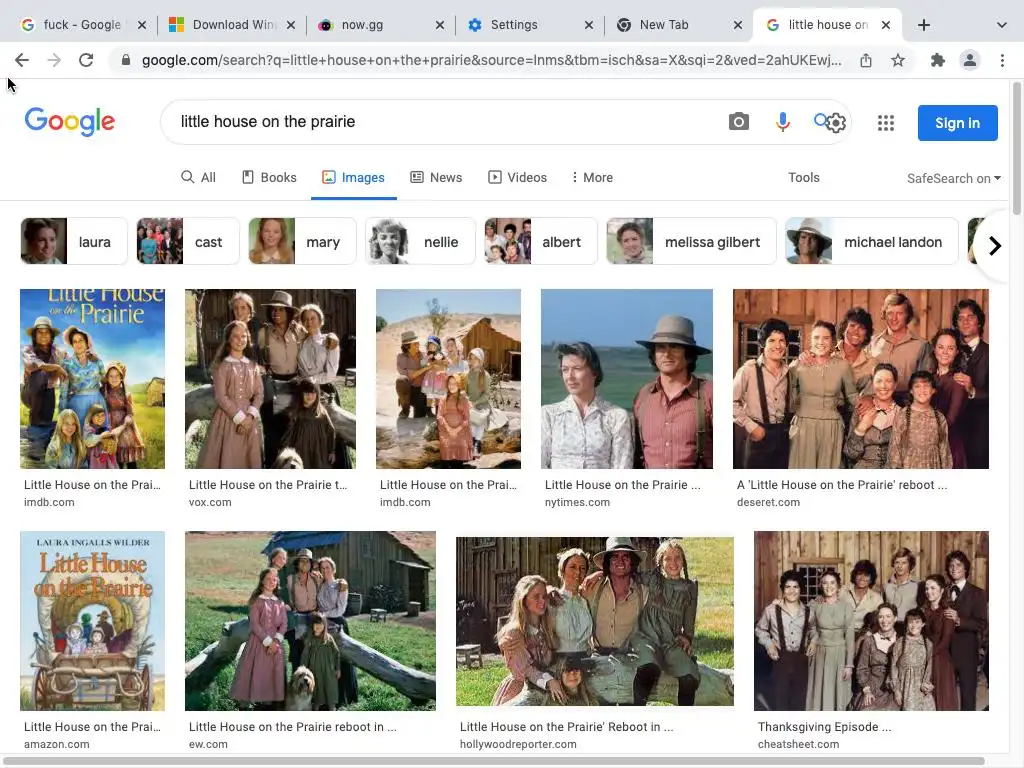Open the hollywoodreporter.com image result
The image size is (1024, 768).
[594, 621]
